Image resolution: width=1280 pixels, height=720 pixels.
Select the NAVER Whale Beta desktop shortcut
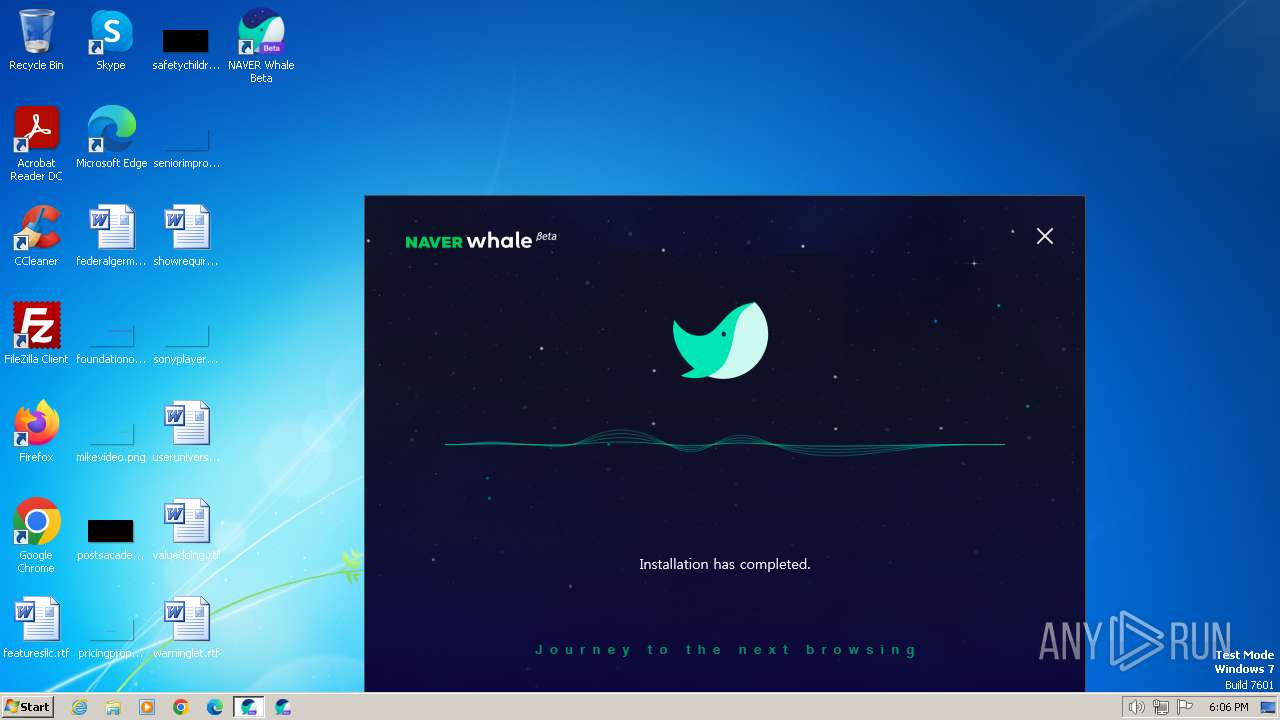261,47
